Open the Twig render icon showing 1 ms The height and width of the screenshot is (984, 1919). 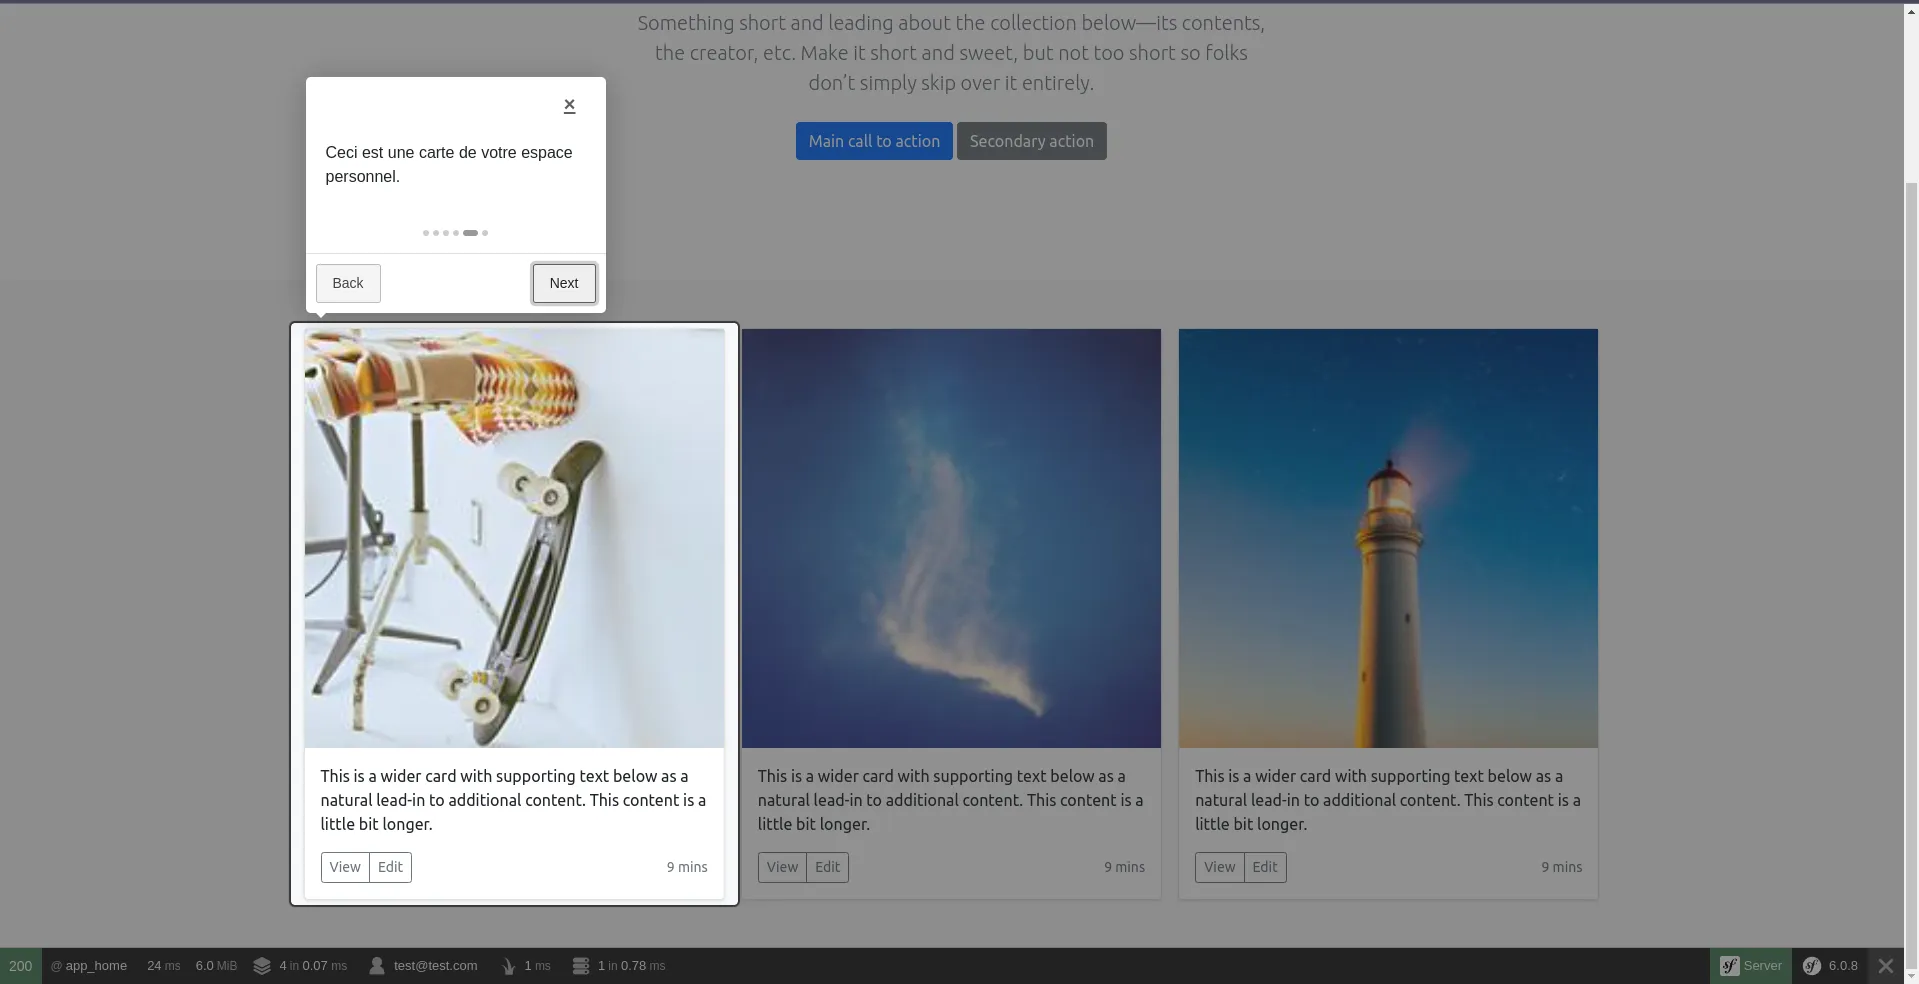pyautogui.click(x=509, y=966)
